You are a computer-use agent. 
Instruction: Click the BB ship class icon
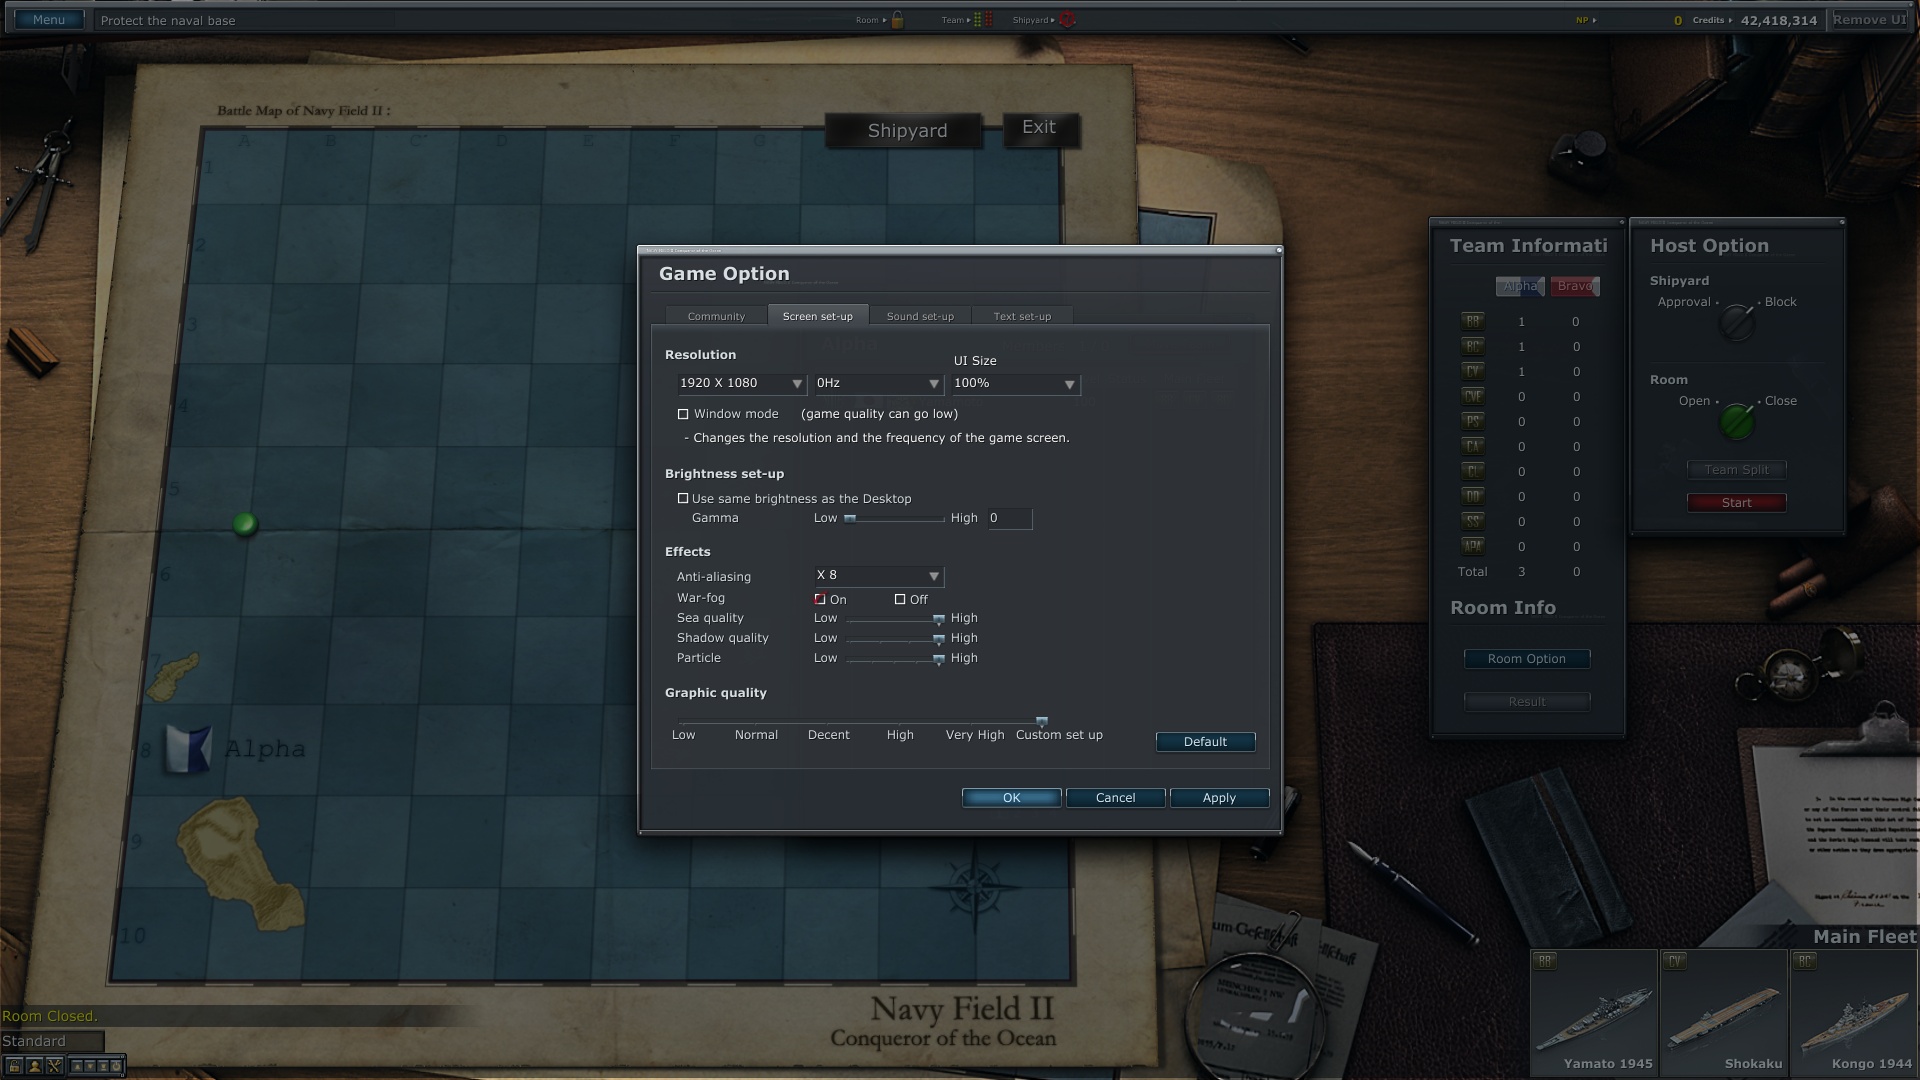(1472, 322)
